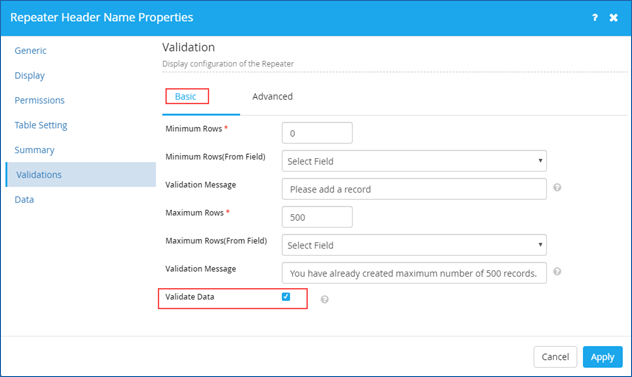This screenshot has width=632, height=377.
Task: Click the Cancel button
Action: click(x=555, y=357)
